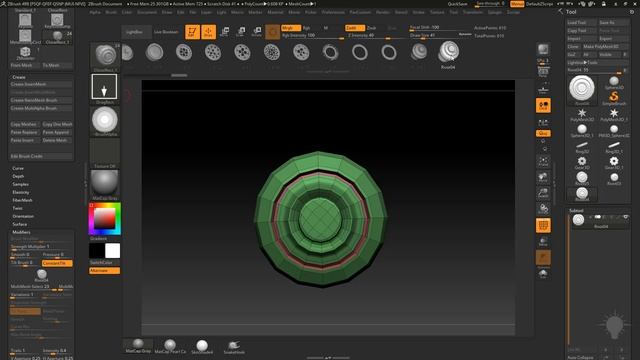Toggle the Mrgb channel button

click(x=291, y=28)
